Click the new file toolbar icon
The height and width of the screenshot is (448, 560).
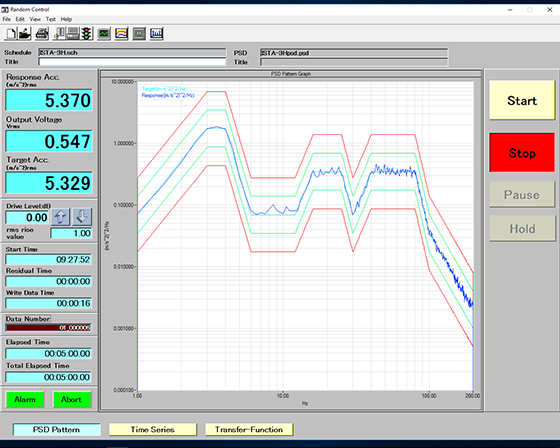click(11, 34)
